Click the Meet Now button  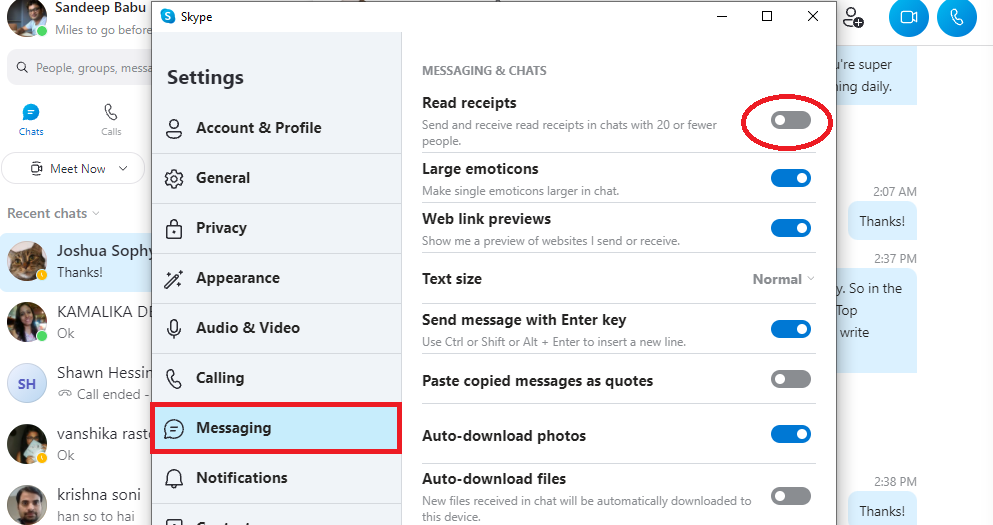point(68,168)
